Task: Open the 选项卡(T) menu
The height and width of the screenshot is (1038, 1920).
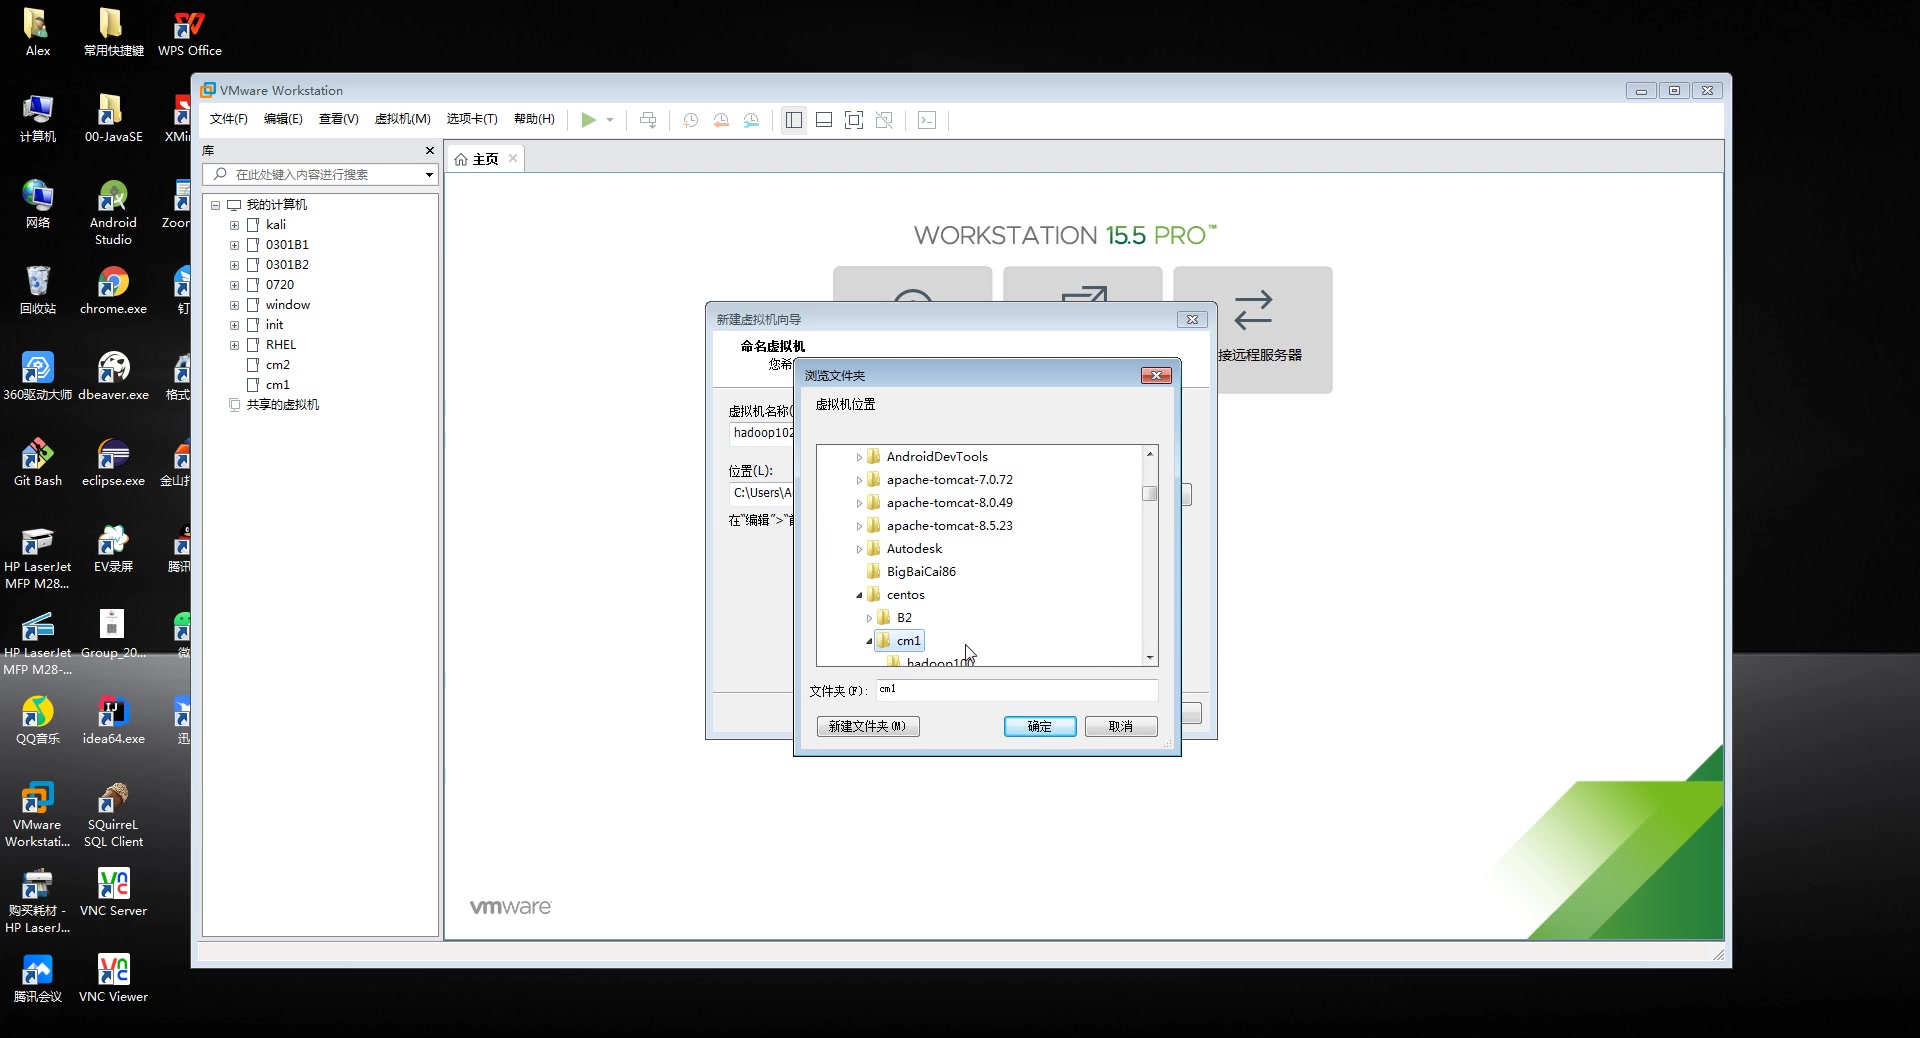Action: 472,119
